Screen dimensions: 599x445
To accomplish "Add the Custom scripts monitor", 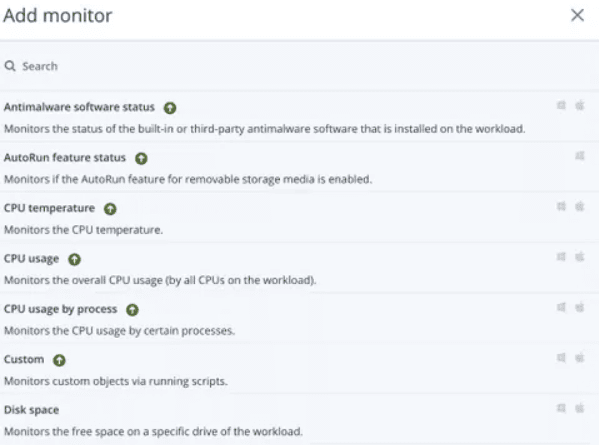I will 300,369.
